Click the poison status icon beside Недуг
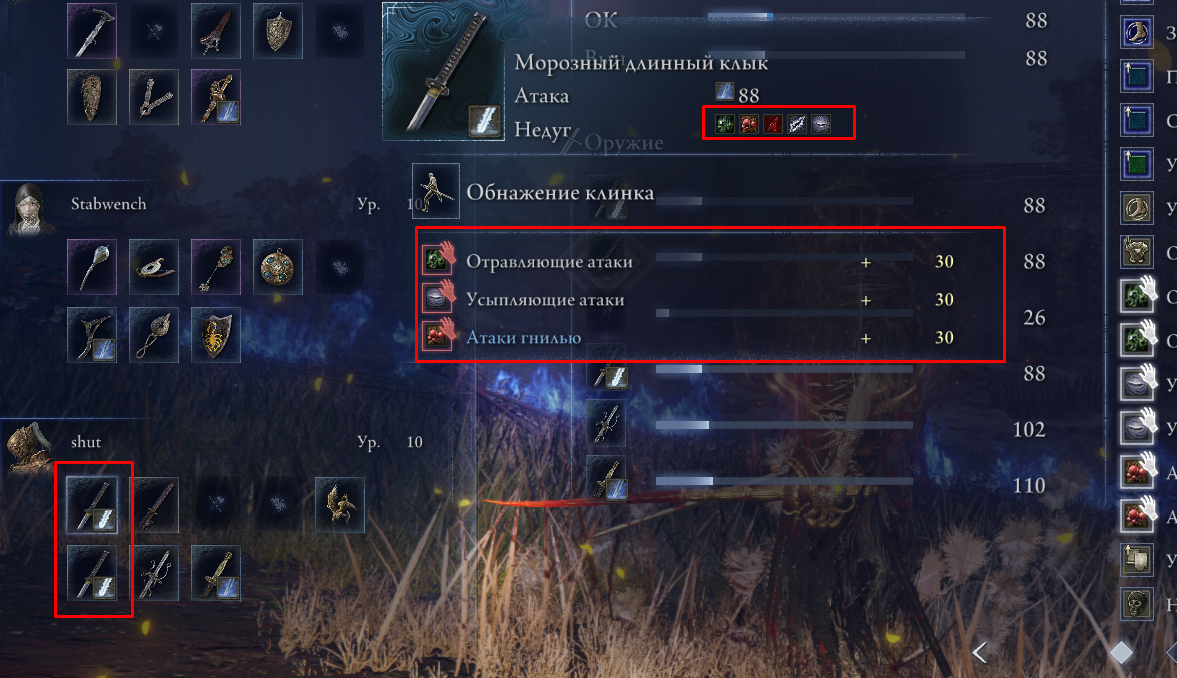This screenshot has height=678, width=1177. [724, 124]
